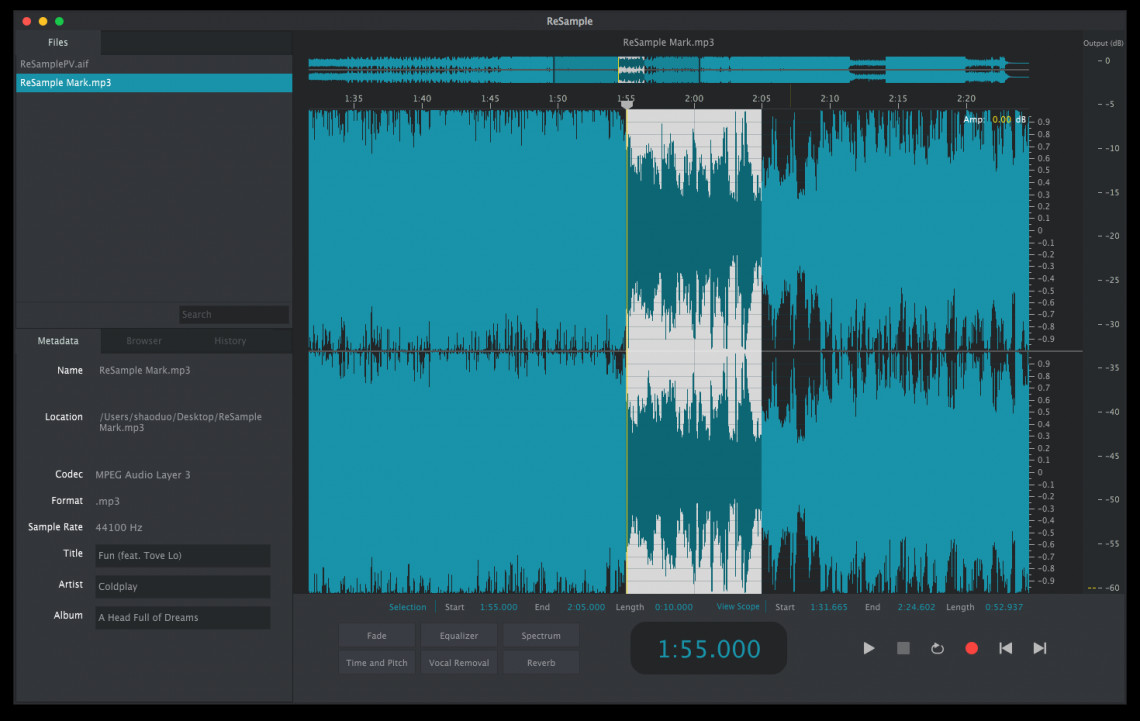This screenshot has height=721, width=1140.
Task: Toggle the loop playback icon
Action: [x=937, y=648]
